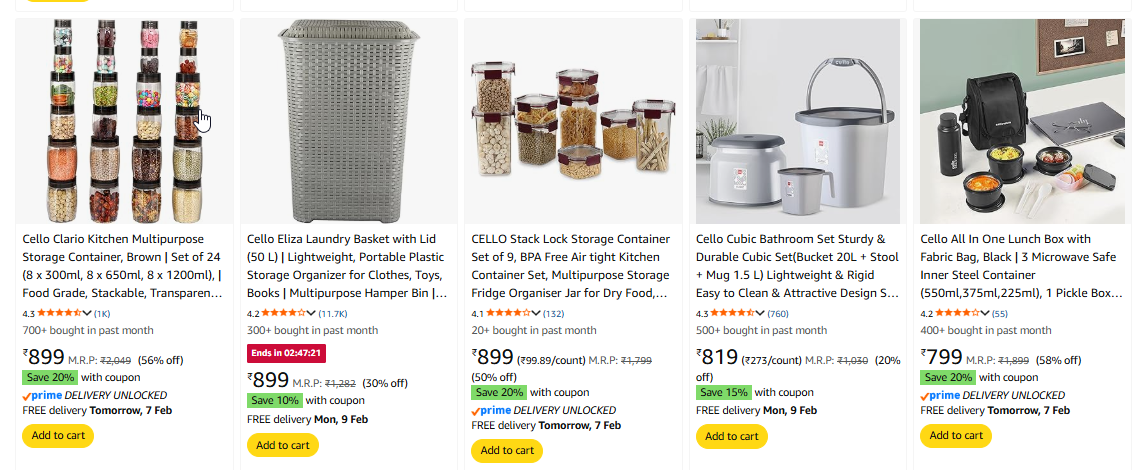Expand rating chevron for Cubic Bathroom Set
The width and height of the screenshot is (1132, 470).
tap(761, 313)
